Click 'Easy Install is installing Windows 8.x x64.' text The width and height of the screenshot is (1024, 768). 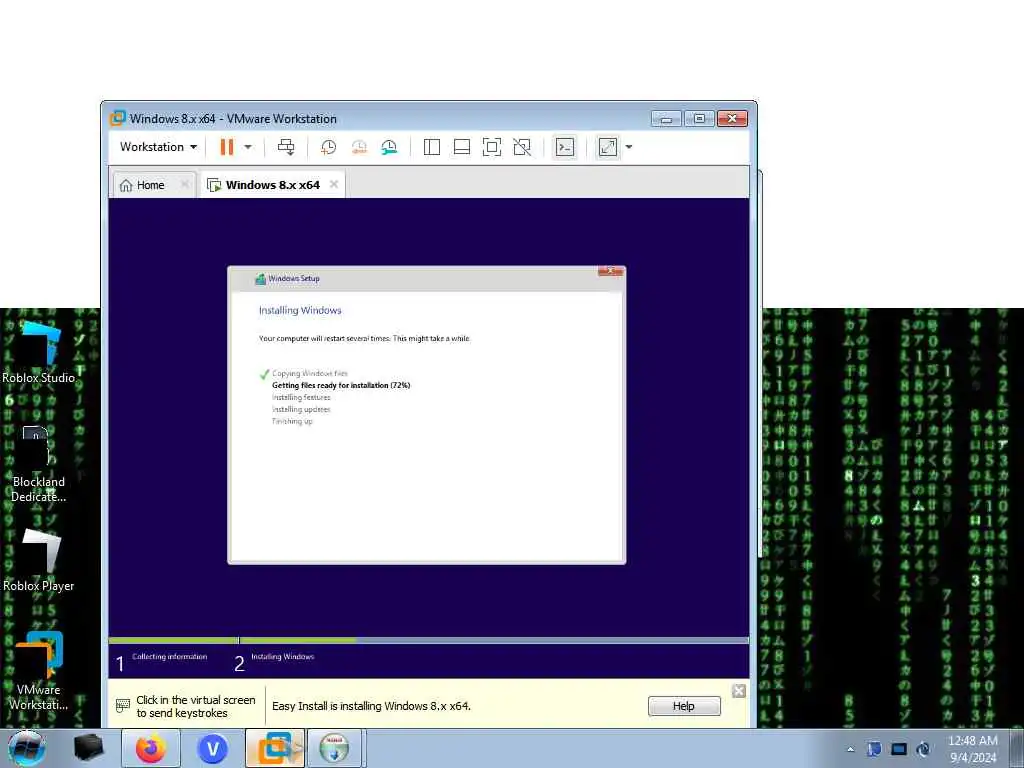(x=371, y=706)
